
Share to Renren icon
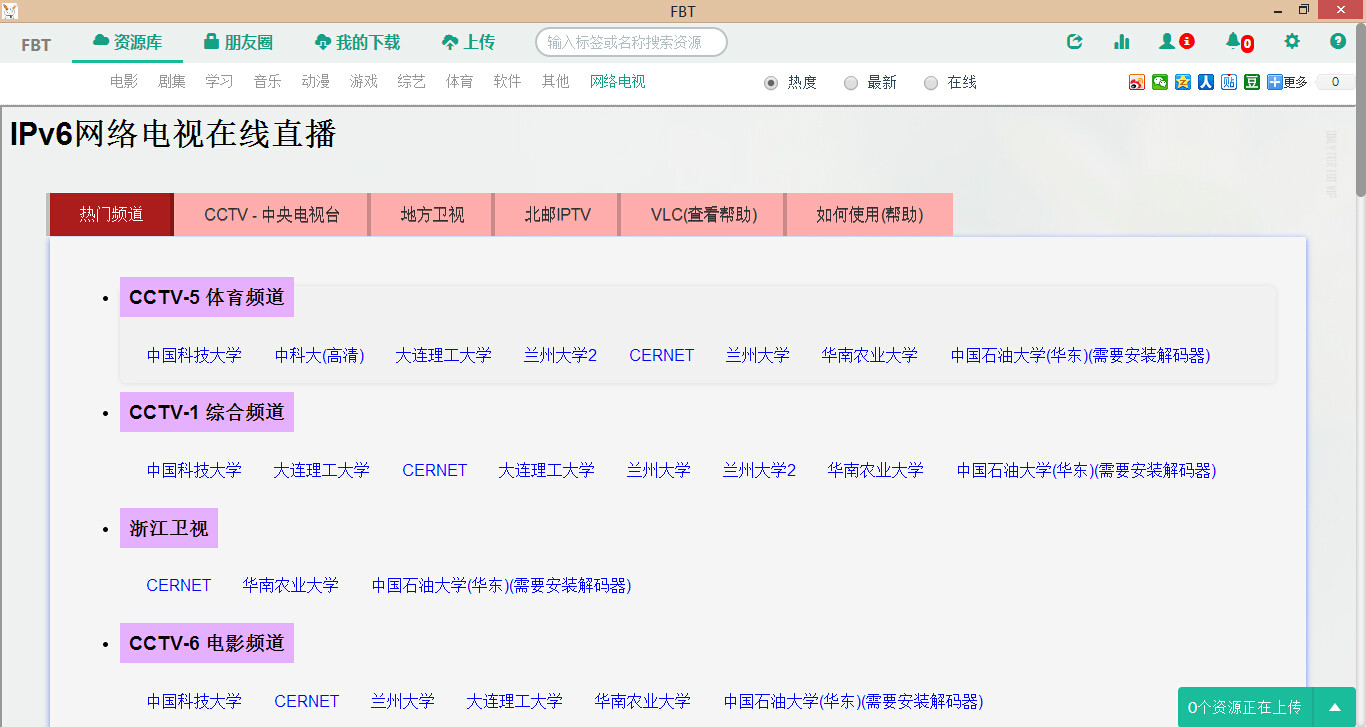point(1206,82)
